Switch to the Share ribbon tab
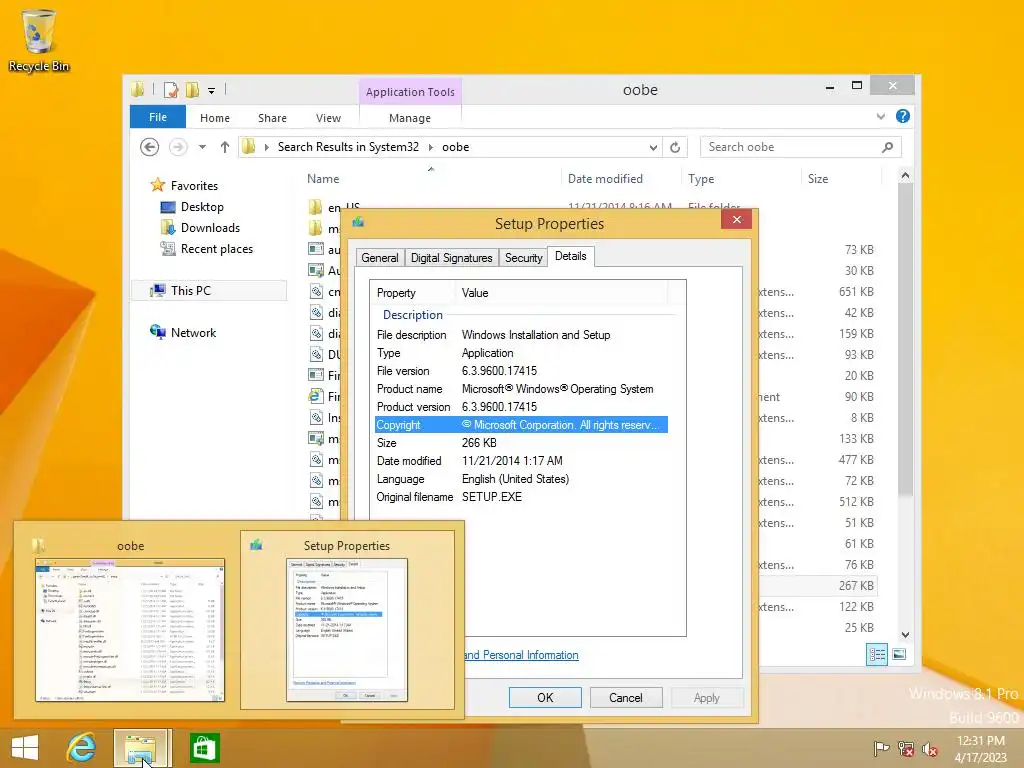The height and width of the screenshot is (768, 1024). (272, 118)
